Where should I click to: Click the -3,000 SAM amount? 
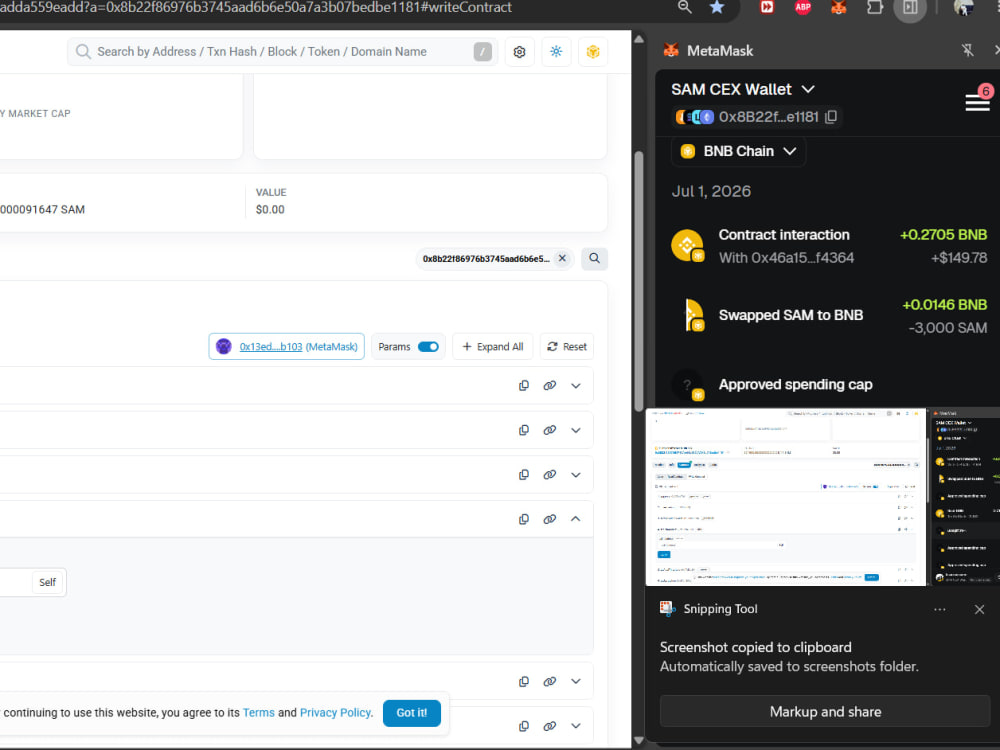pos(947,328)
